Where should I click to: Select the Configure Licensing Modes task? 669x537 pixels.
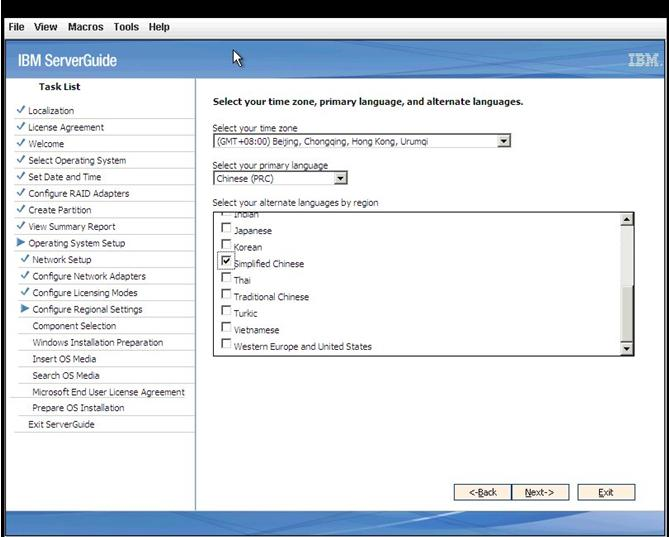pos(85,293)
